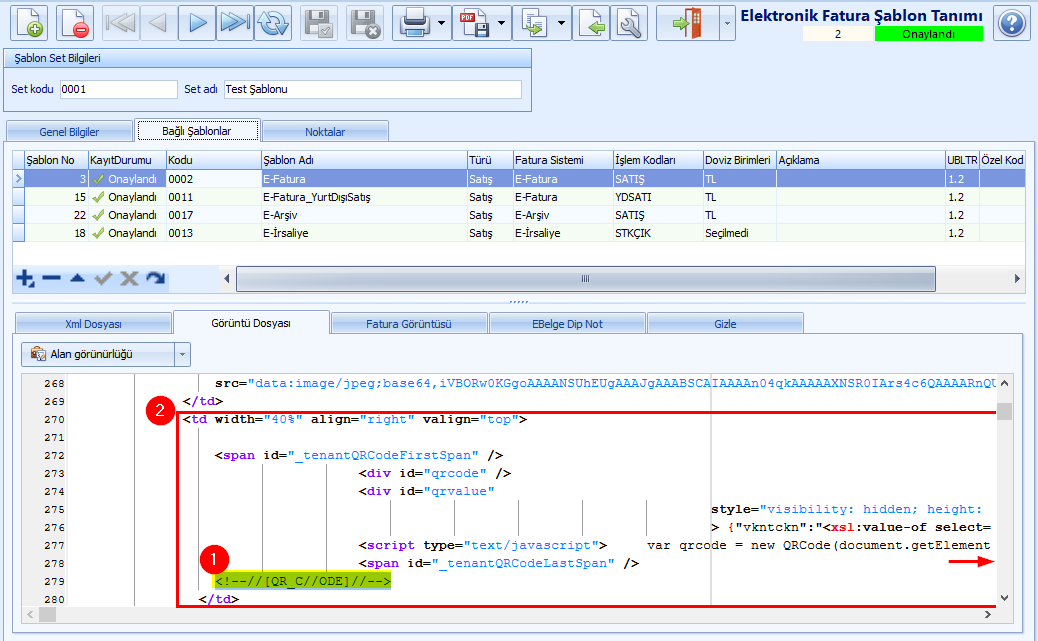Go to the first record
The image size is (1038, 641).
(x=121, y=23)
